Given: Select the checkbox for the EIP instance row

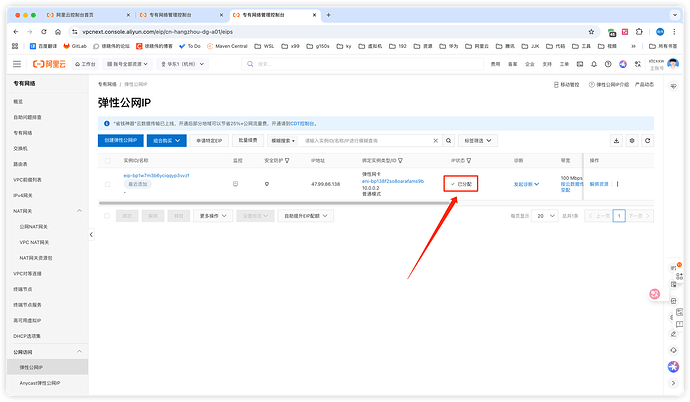Looking at the screenshot, I should tap(109, 181).
